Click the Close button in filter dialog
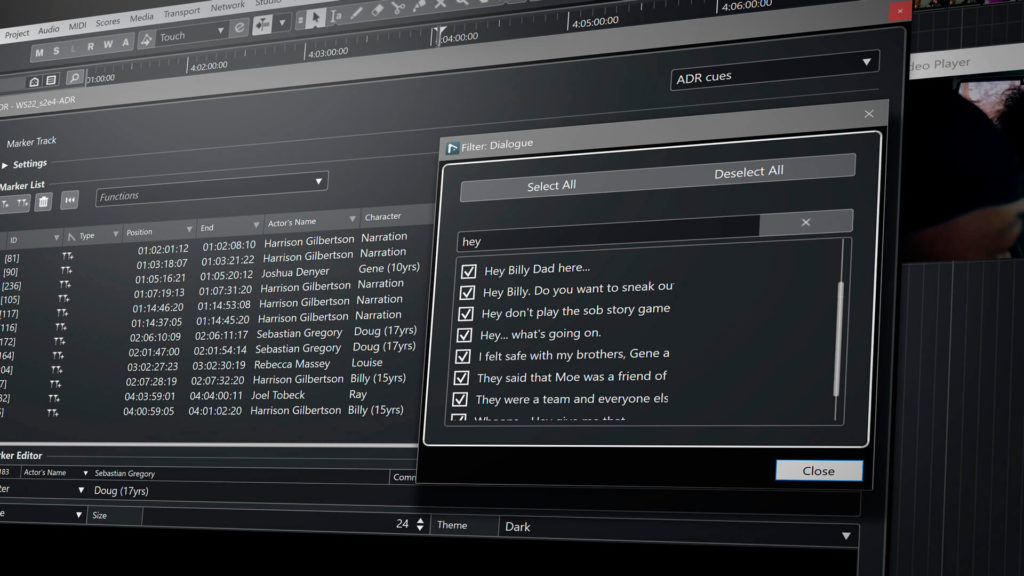This screenshot has width=1024, height=576. [x=818, y=471]
